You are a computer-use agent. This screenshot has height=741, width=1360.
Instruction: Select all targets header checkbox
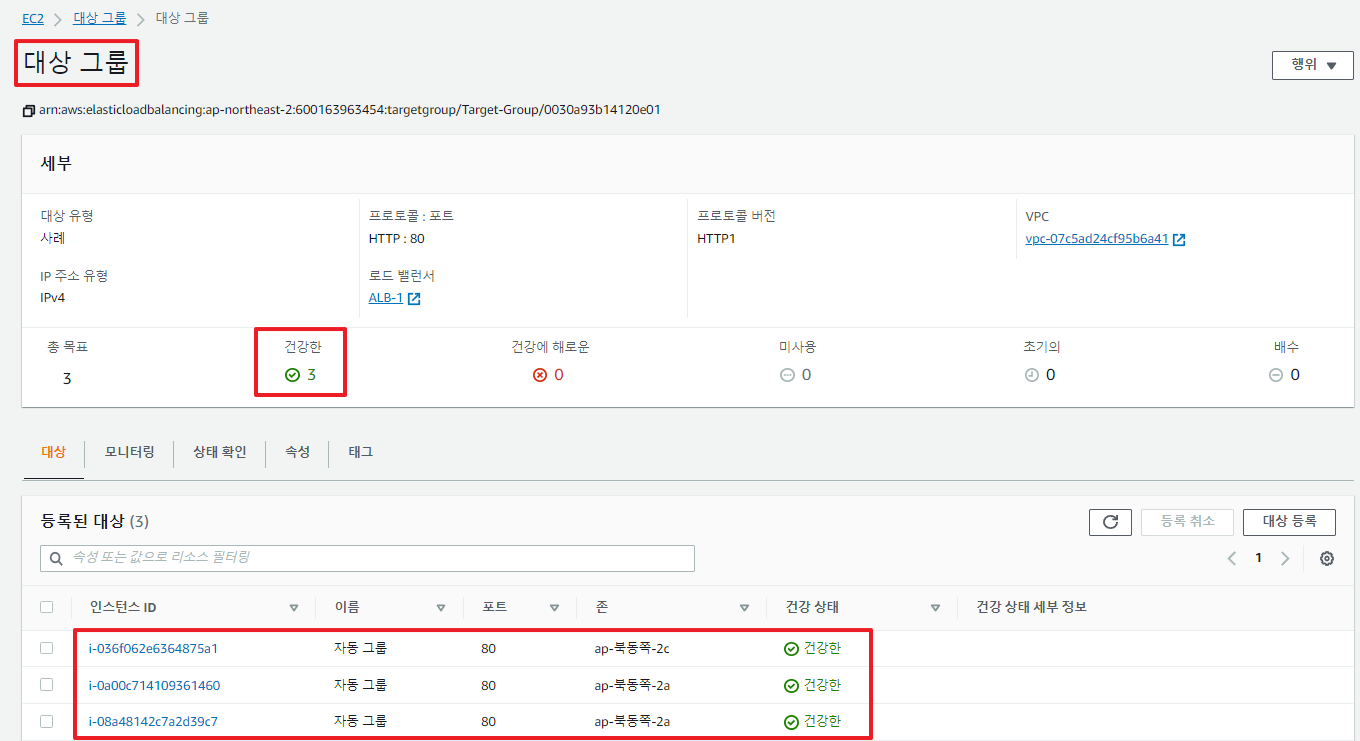[x=46, y=607]
